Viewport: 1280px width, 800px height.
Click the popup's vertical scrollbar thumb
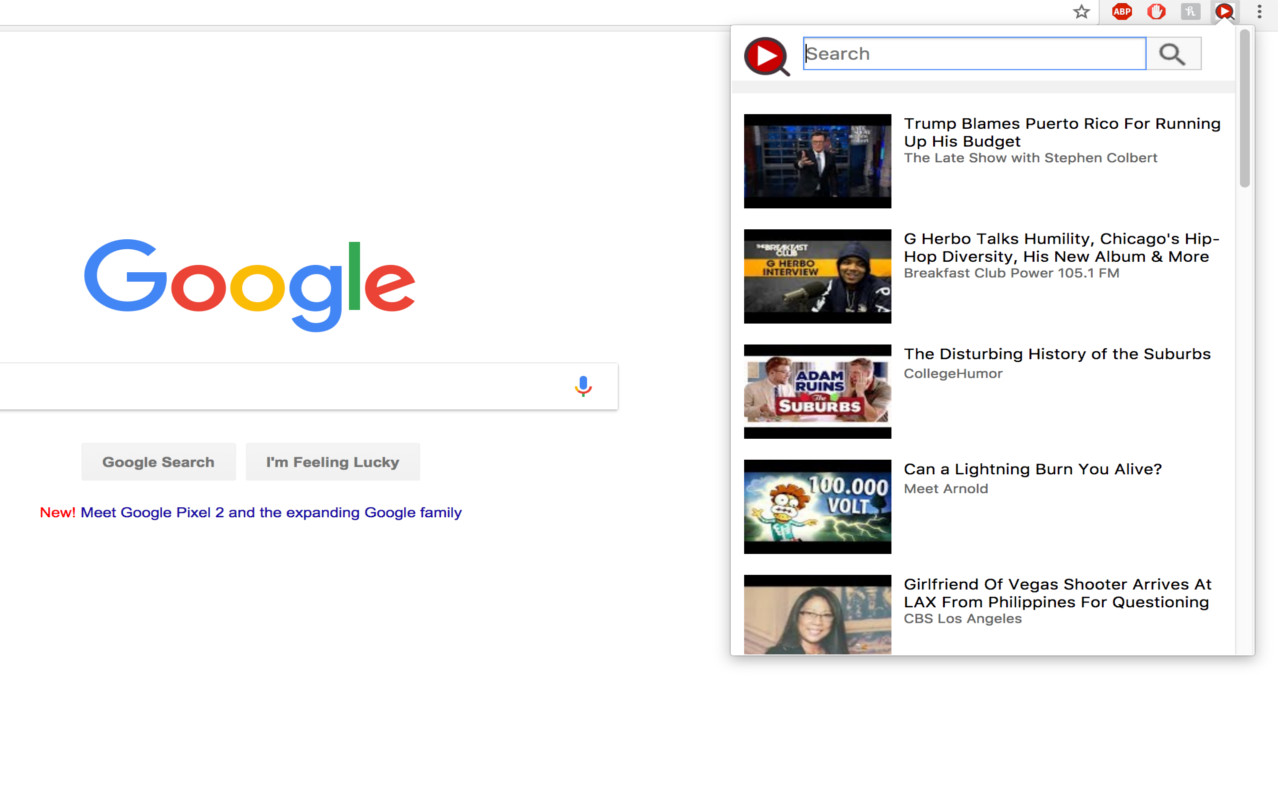coord(1245,108)
